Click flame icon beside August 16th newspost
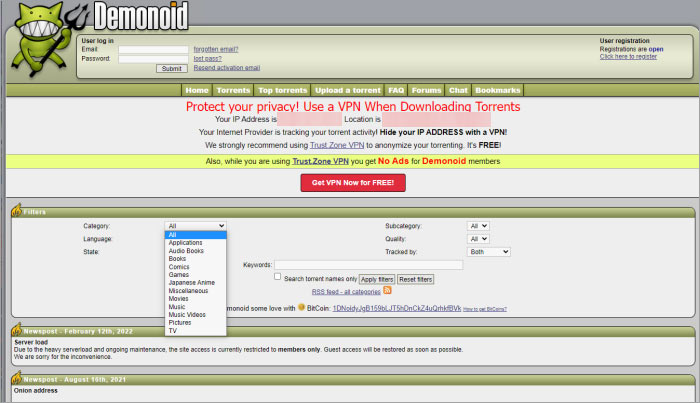This screenshot has width=700, height=403. click(x=17, y=378)
